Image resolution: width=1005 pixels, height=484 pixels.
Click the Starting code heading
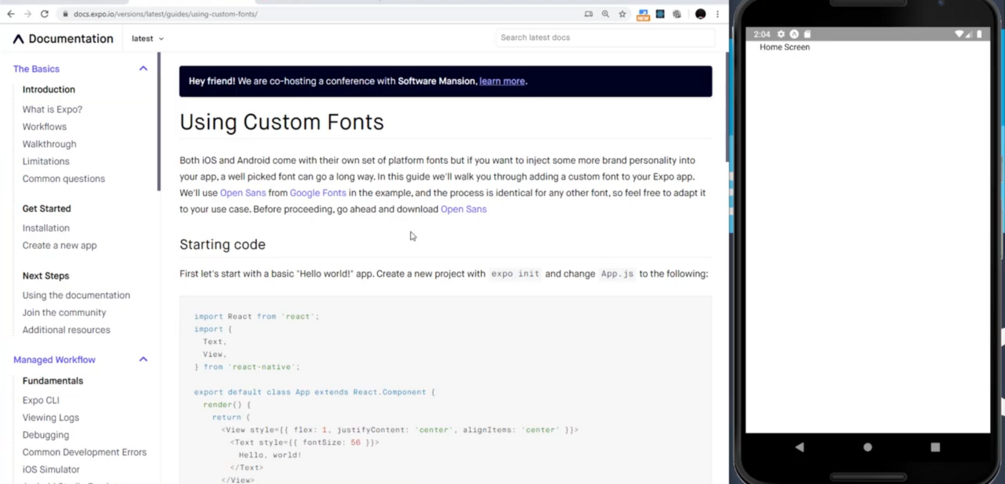click(x=222, y=245)
